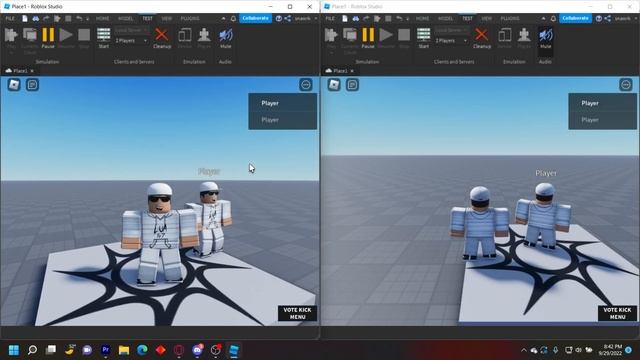This screenshot has height=360, width=640.
Task: Collapse ribbon arrow in right window
Action: point(543,18)
